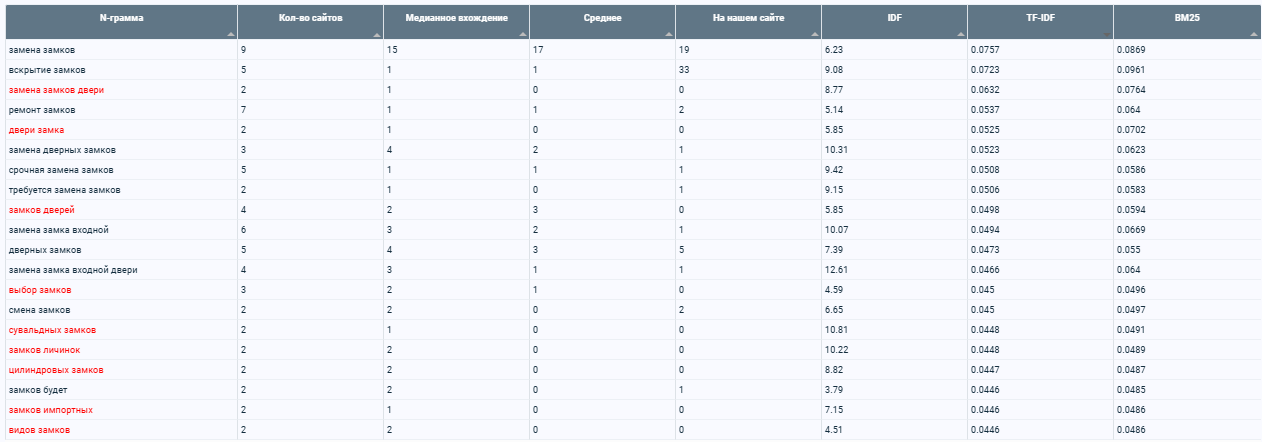The width and height of the screenshot is (1262, 442).
Task: Click sort triangle in На нашем сайте header
Action: (815, 34)
